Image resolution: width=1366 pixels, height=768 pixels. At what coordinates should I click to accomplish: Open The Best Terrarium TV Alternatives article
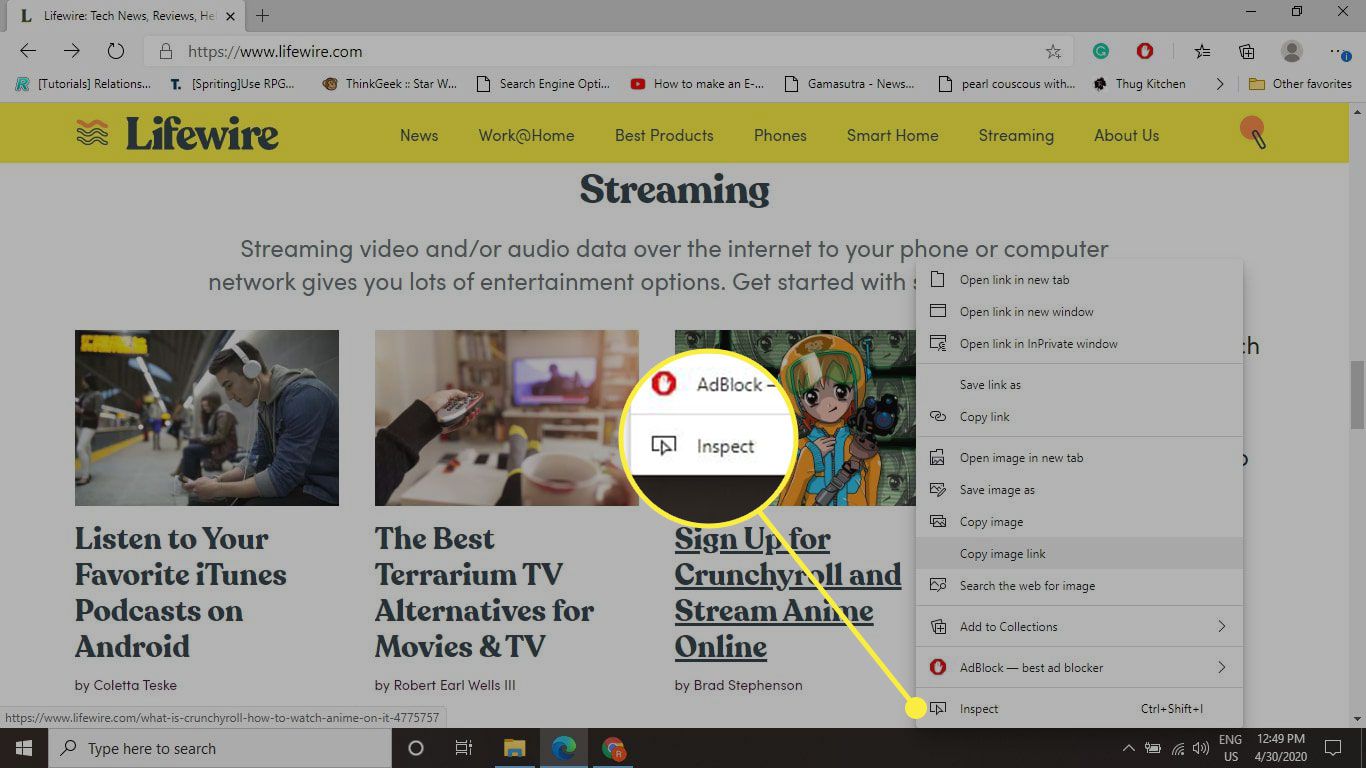point(485,592)
